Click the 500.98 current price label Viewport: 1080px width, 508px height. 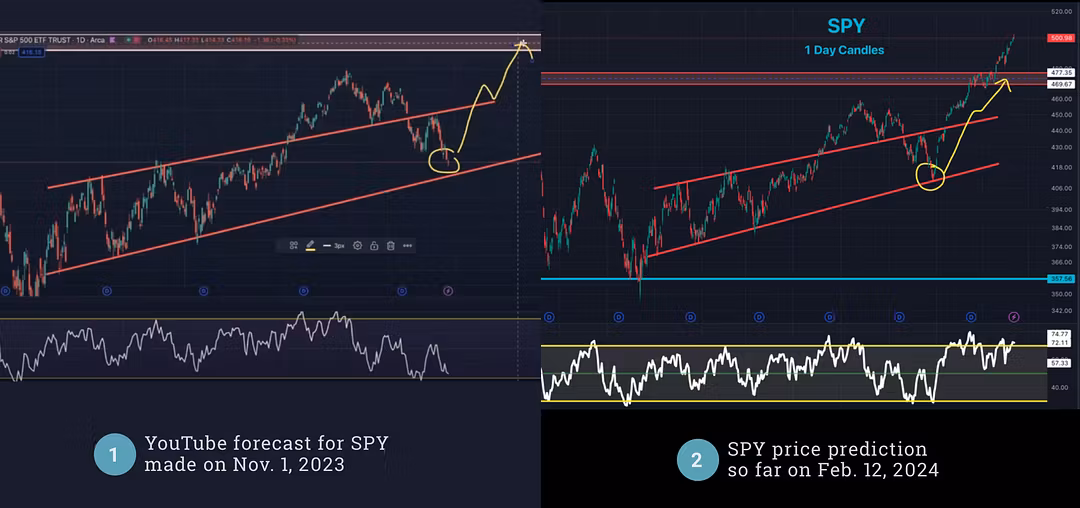click(1060, 38)
